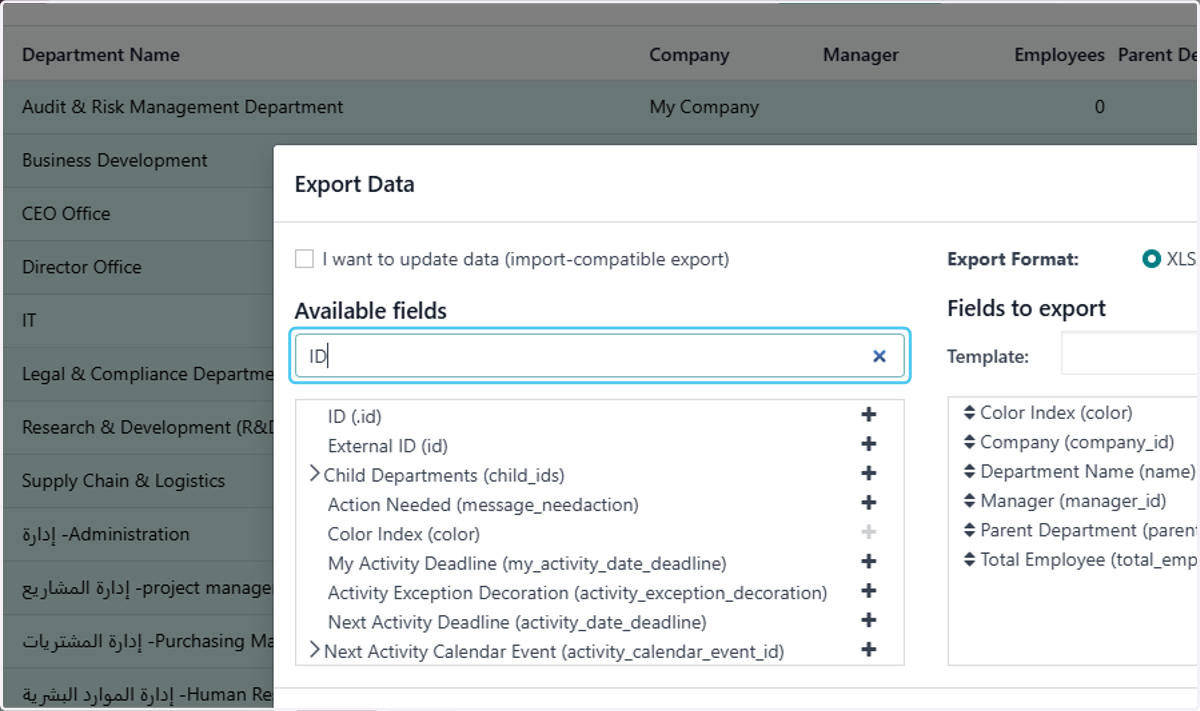Viewport: 1200px width, 711px height.
Task: Select Activity Exception Decoration field row
Action: (x=578, y=593)
